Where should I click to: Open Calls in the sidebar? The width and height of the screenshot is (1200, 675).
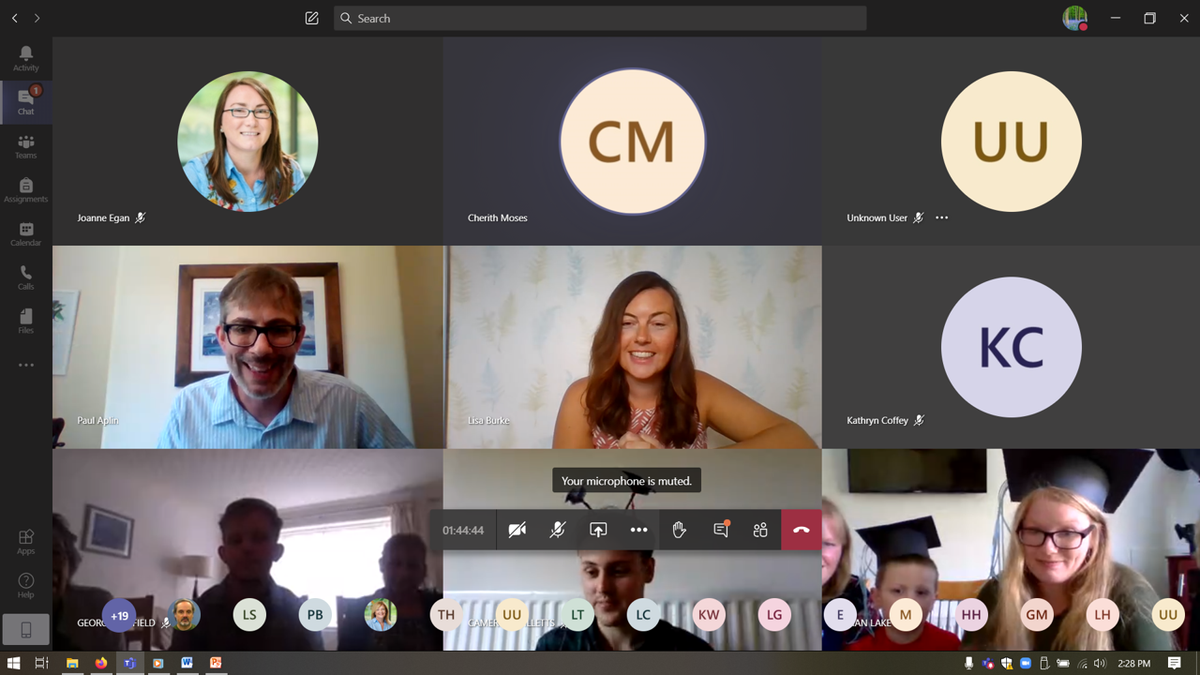(26, 277)
